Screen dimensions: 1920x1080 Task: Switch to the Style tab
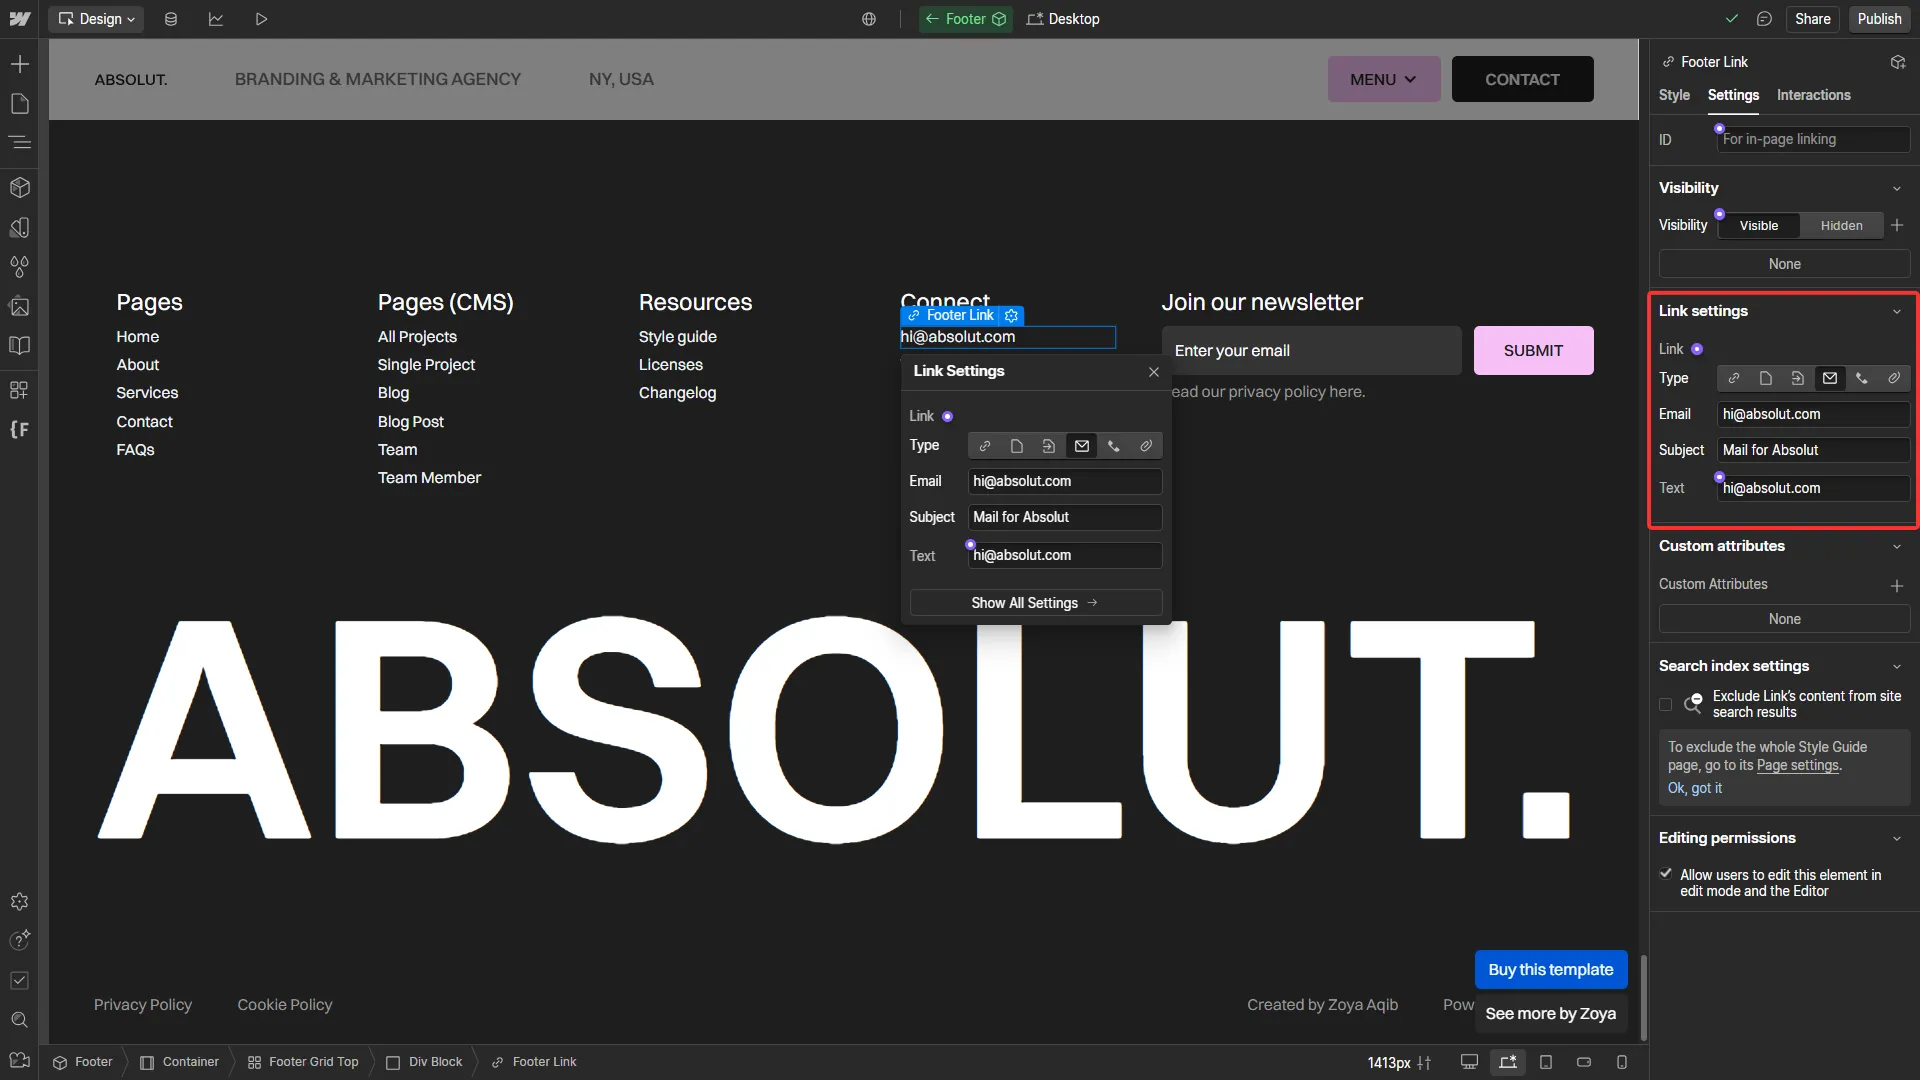[1674, 95]
